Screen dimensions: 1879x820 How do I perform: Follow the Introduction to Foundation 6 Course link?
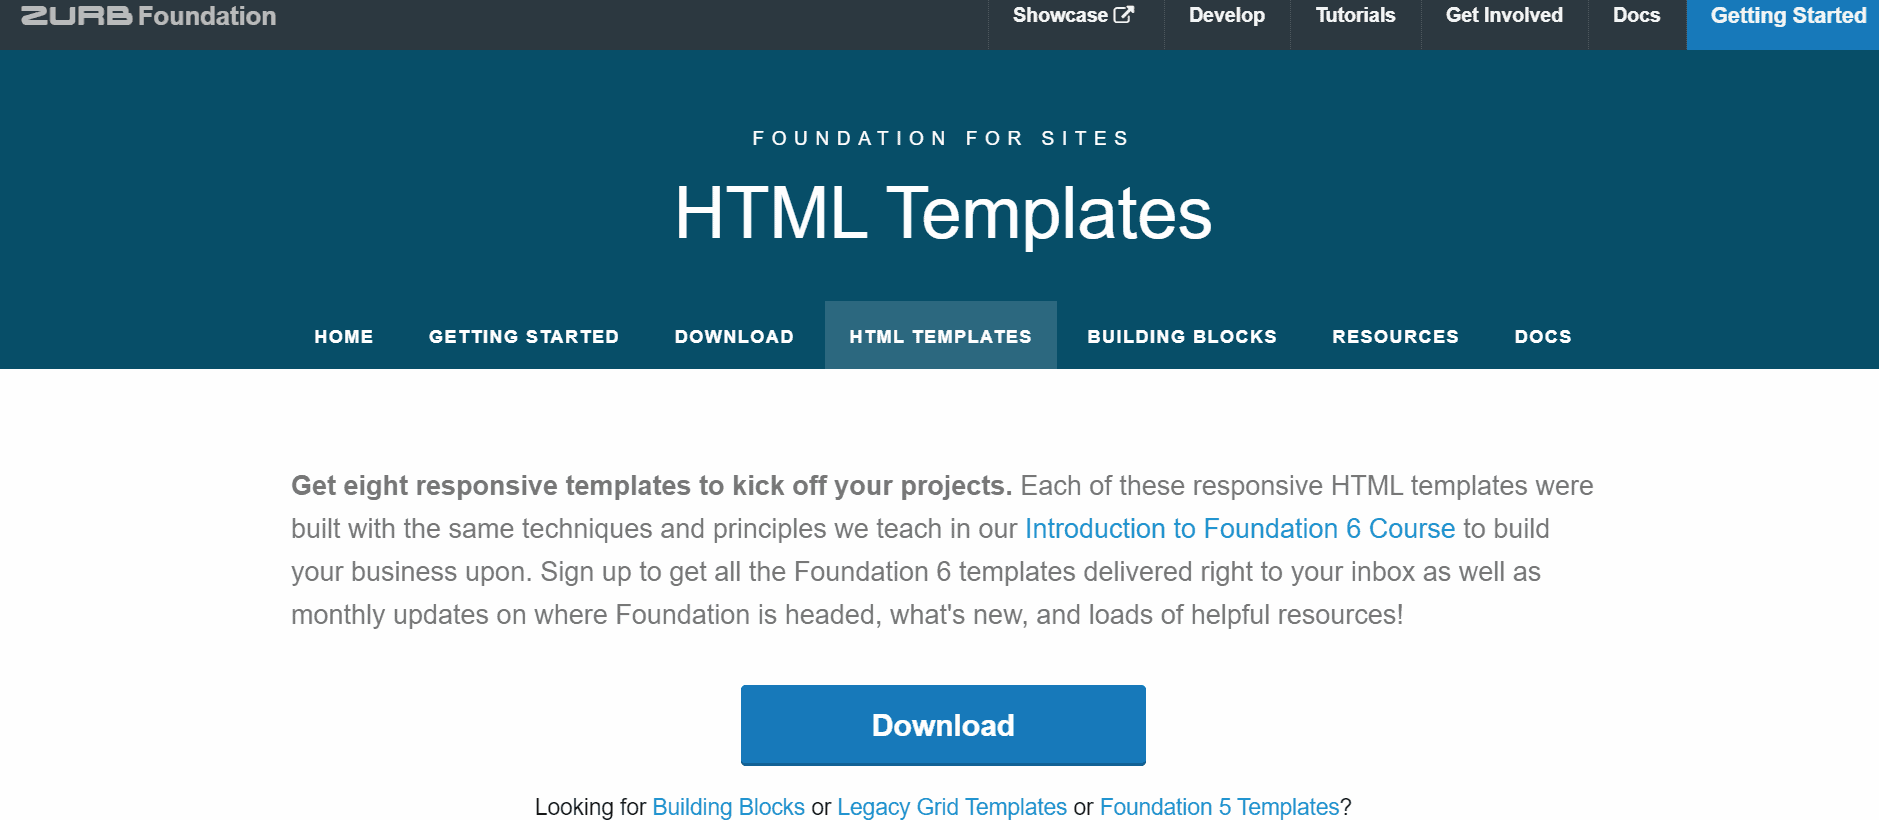1240,528
